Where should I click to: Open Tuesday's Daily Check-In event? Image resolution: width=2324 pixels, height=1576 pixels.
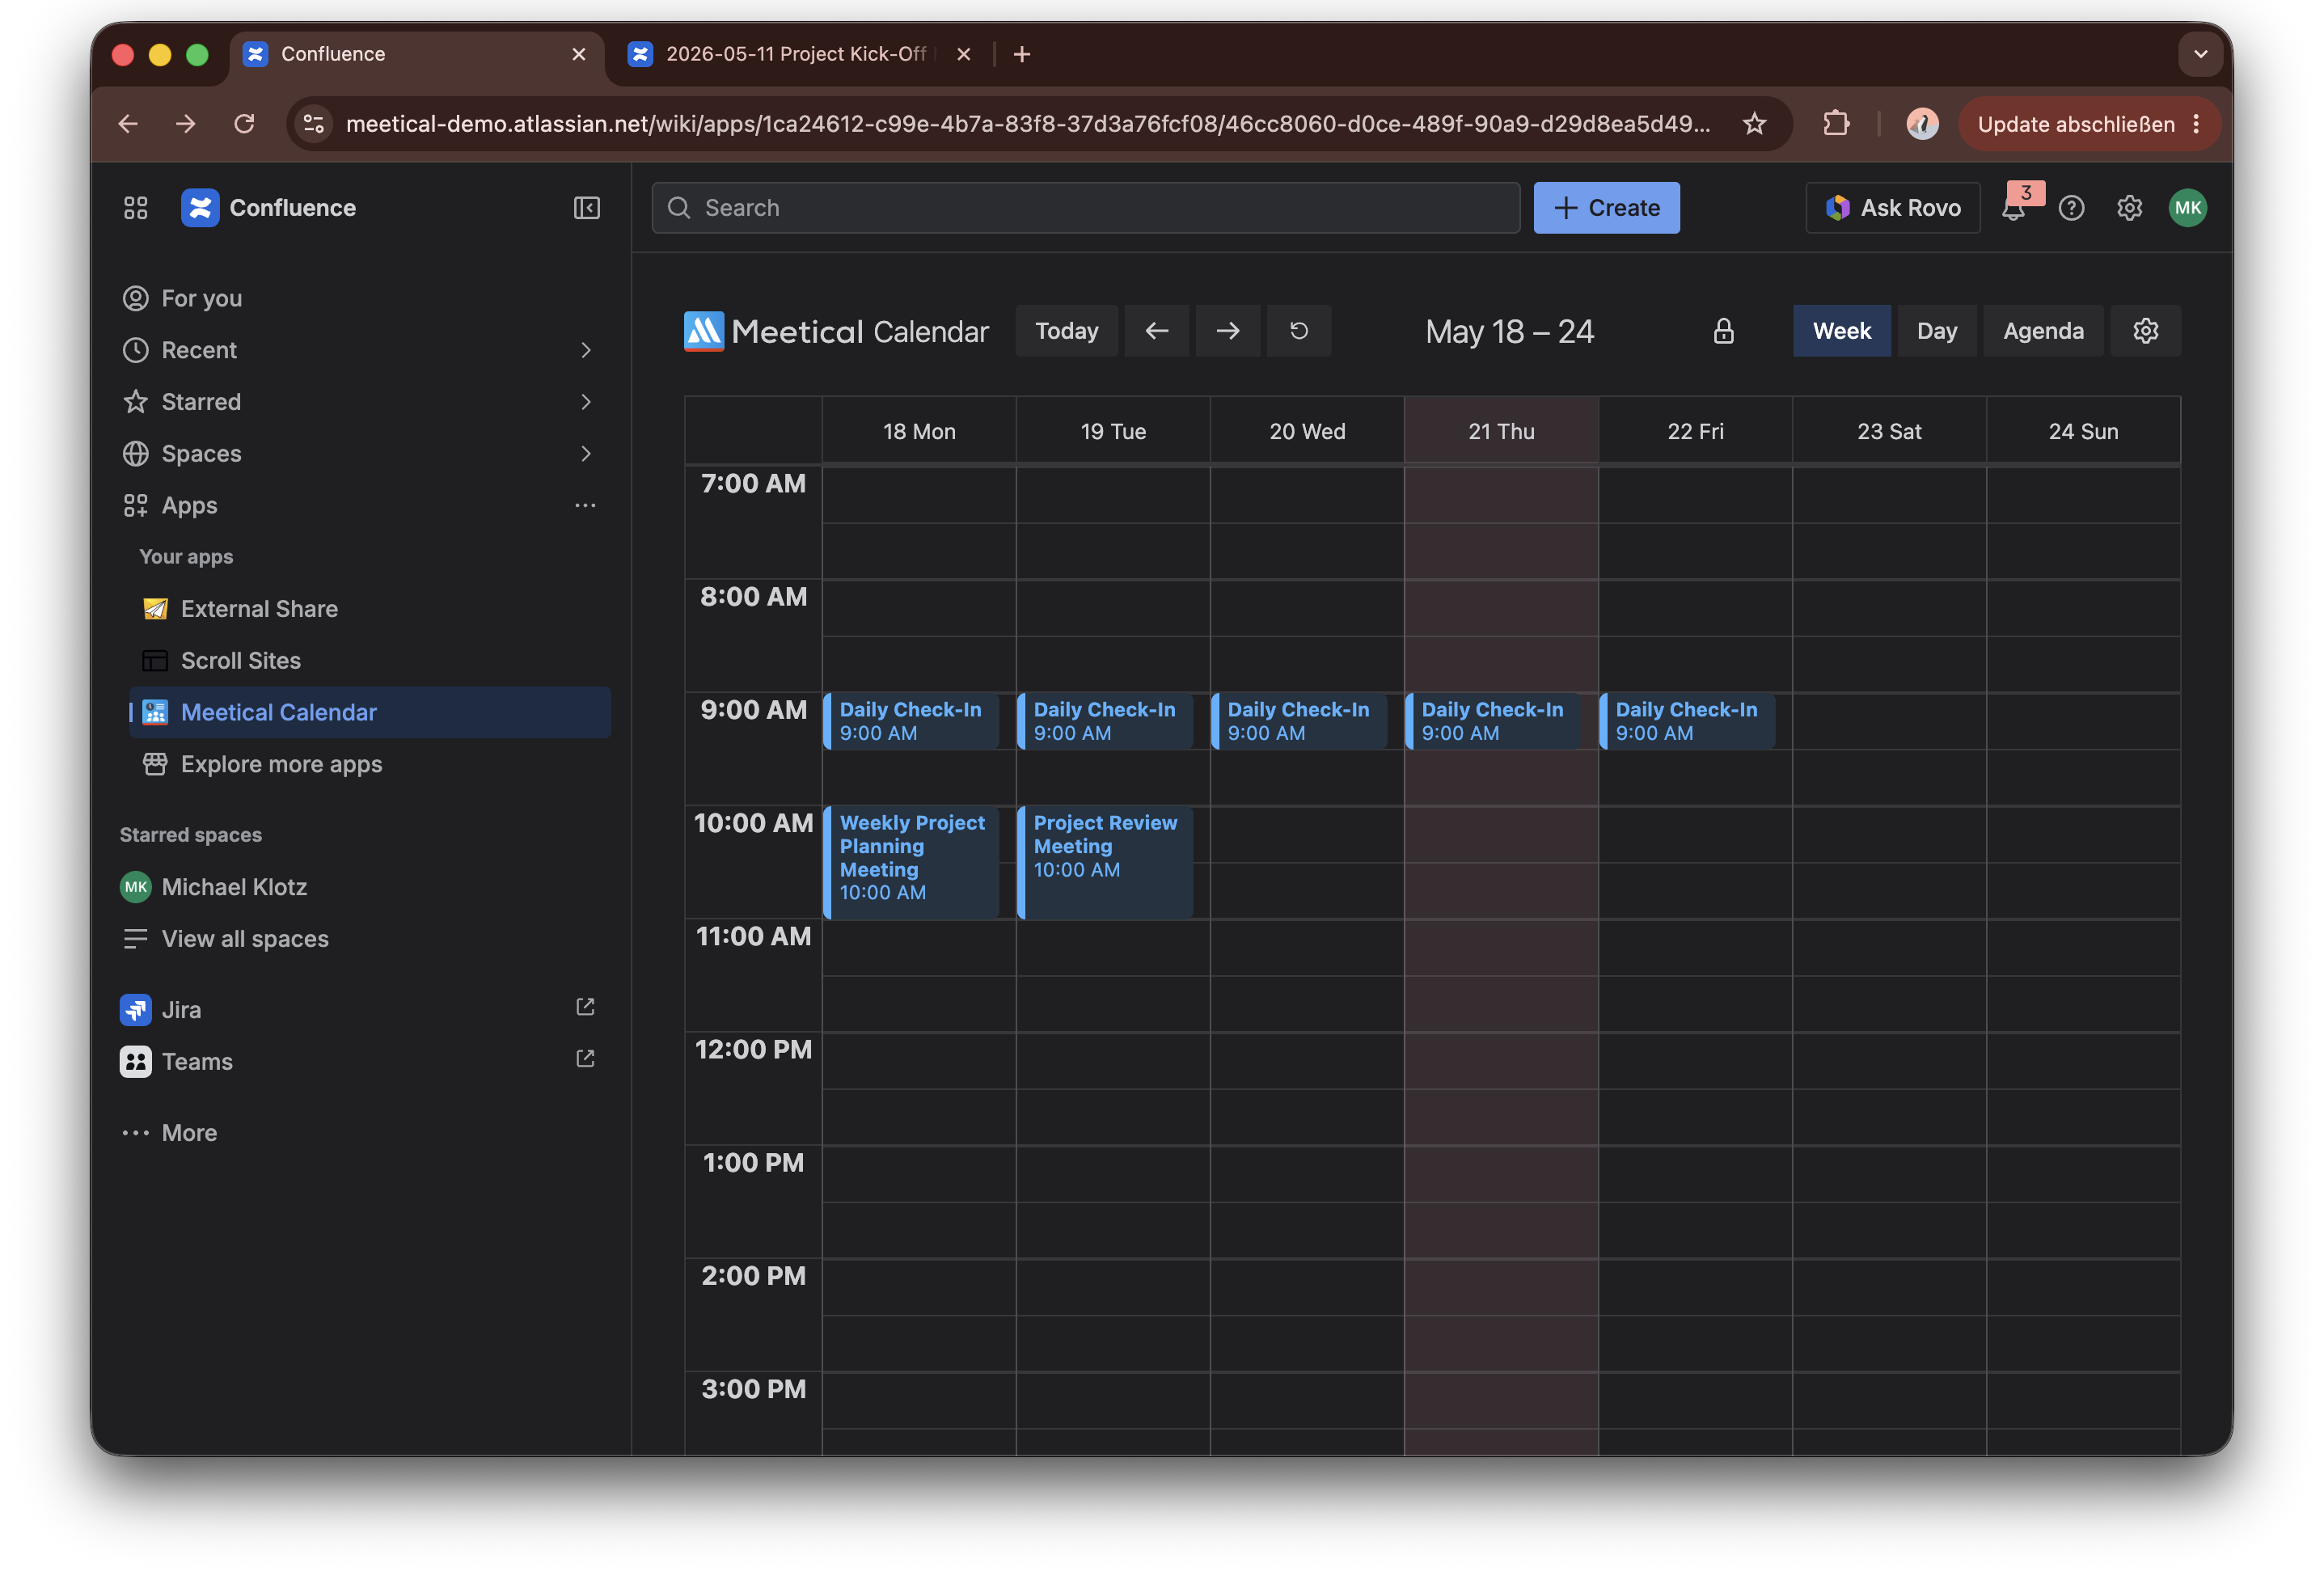1105,721
